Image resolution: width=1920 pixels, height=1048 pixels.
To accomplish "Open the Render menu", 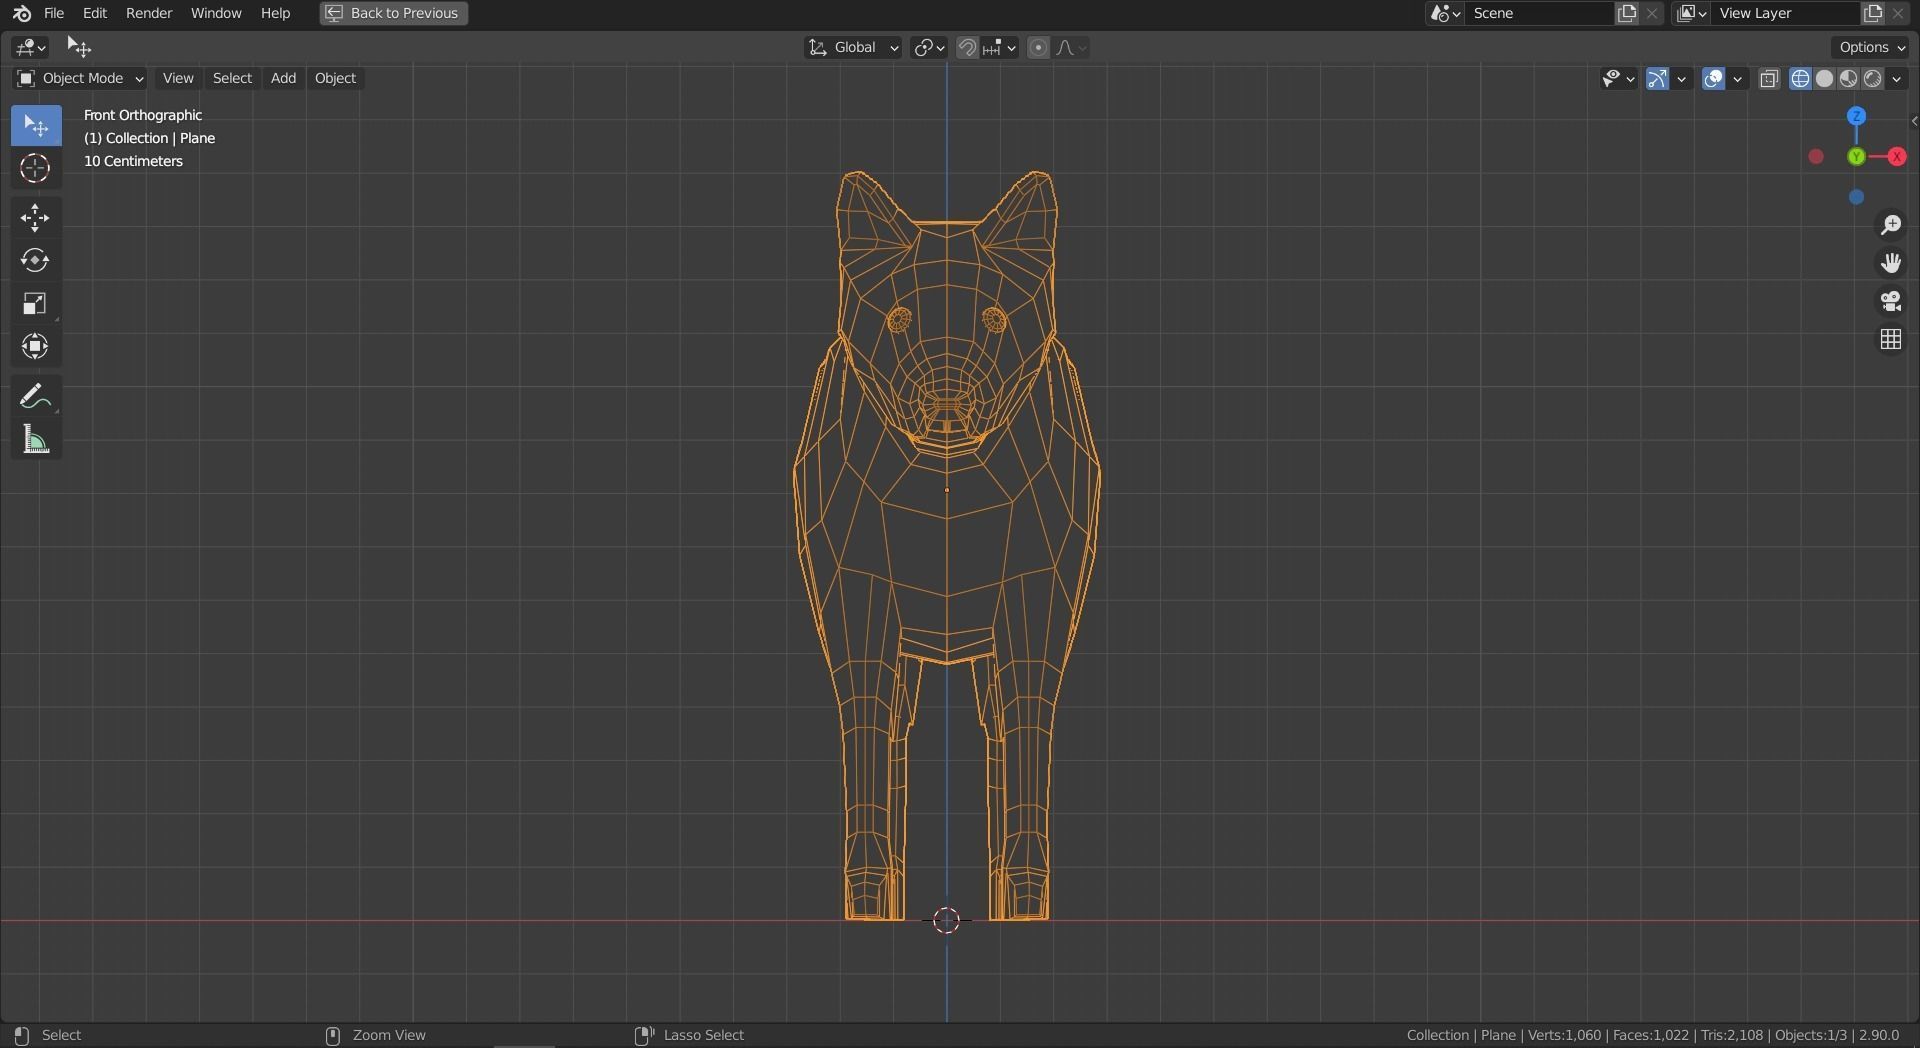I will [149, 13].
